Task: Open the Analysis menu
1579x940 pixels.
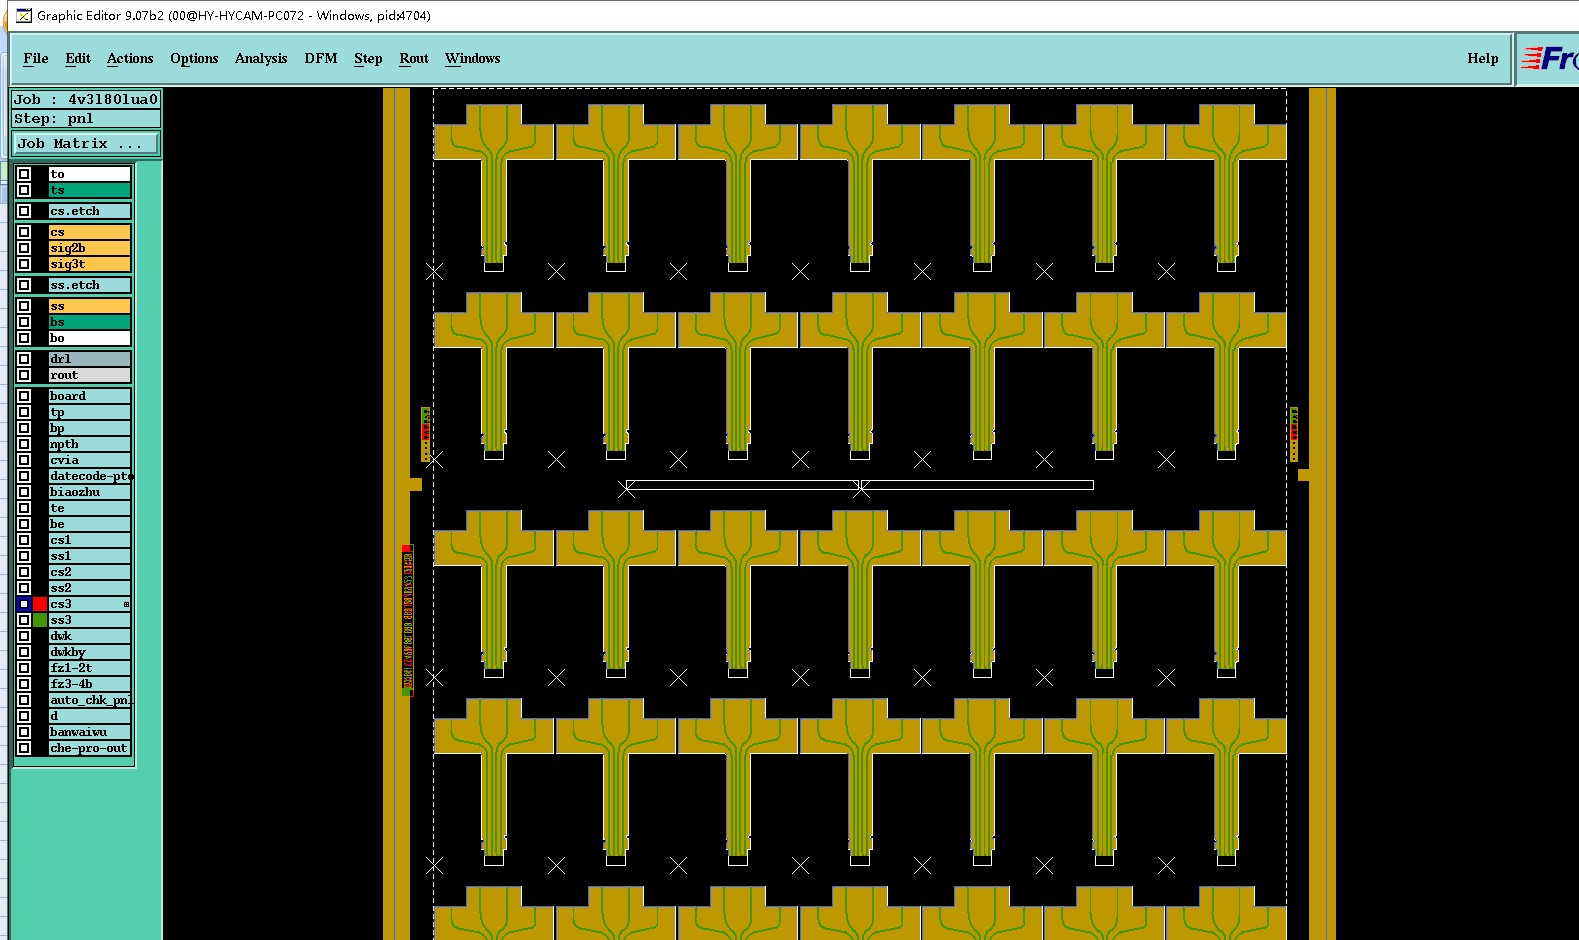Action: click(x=261, y=59)
